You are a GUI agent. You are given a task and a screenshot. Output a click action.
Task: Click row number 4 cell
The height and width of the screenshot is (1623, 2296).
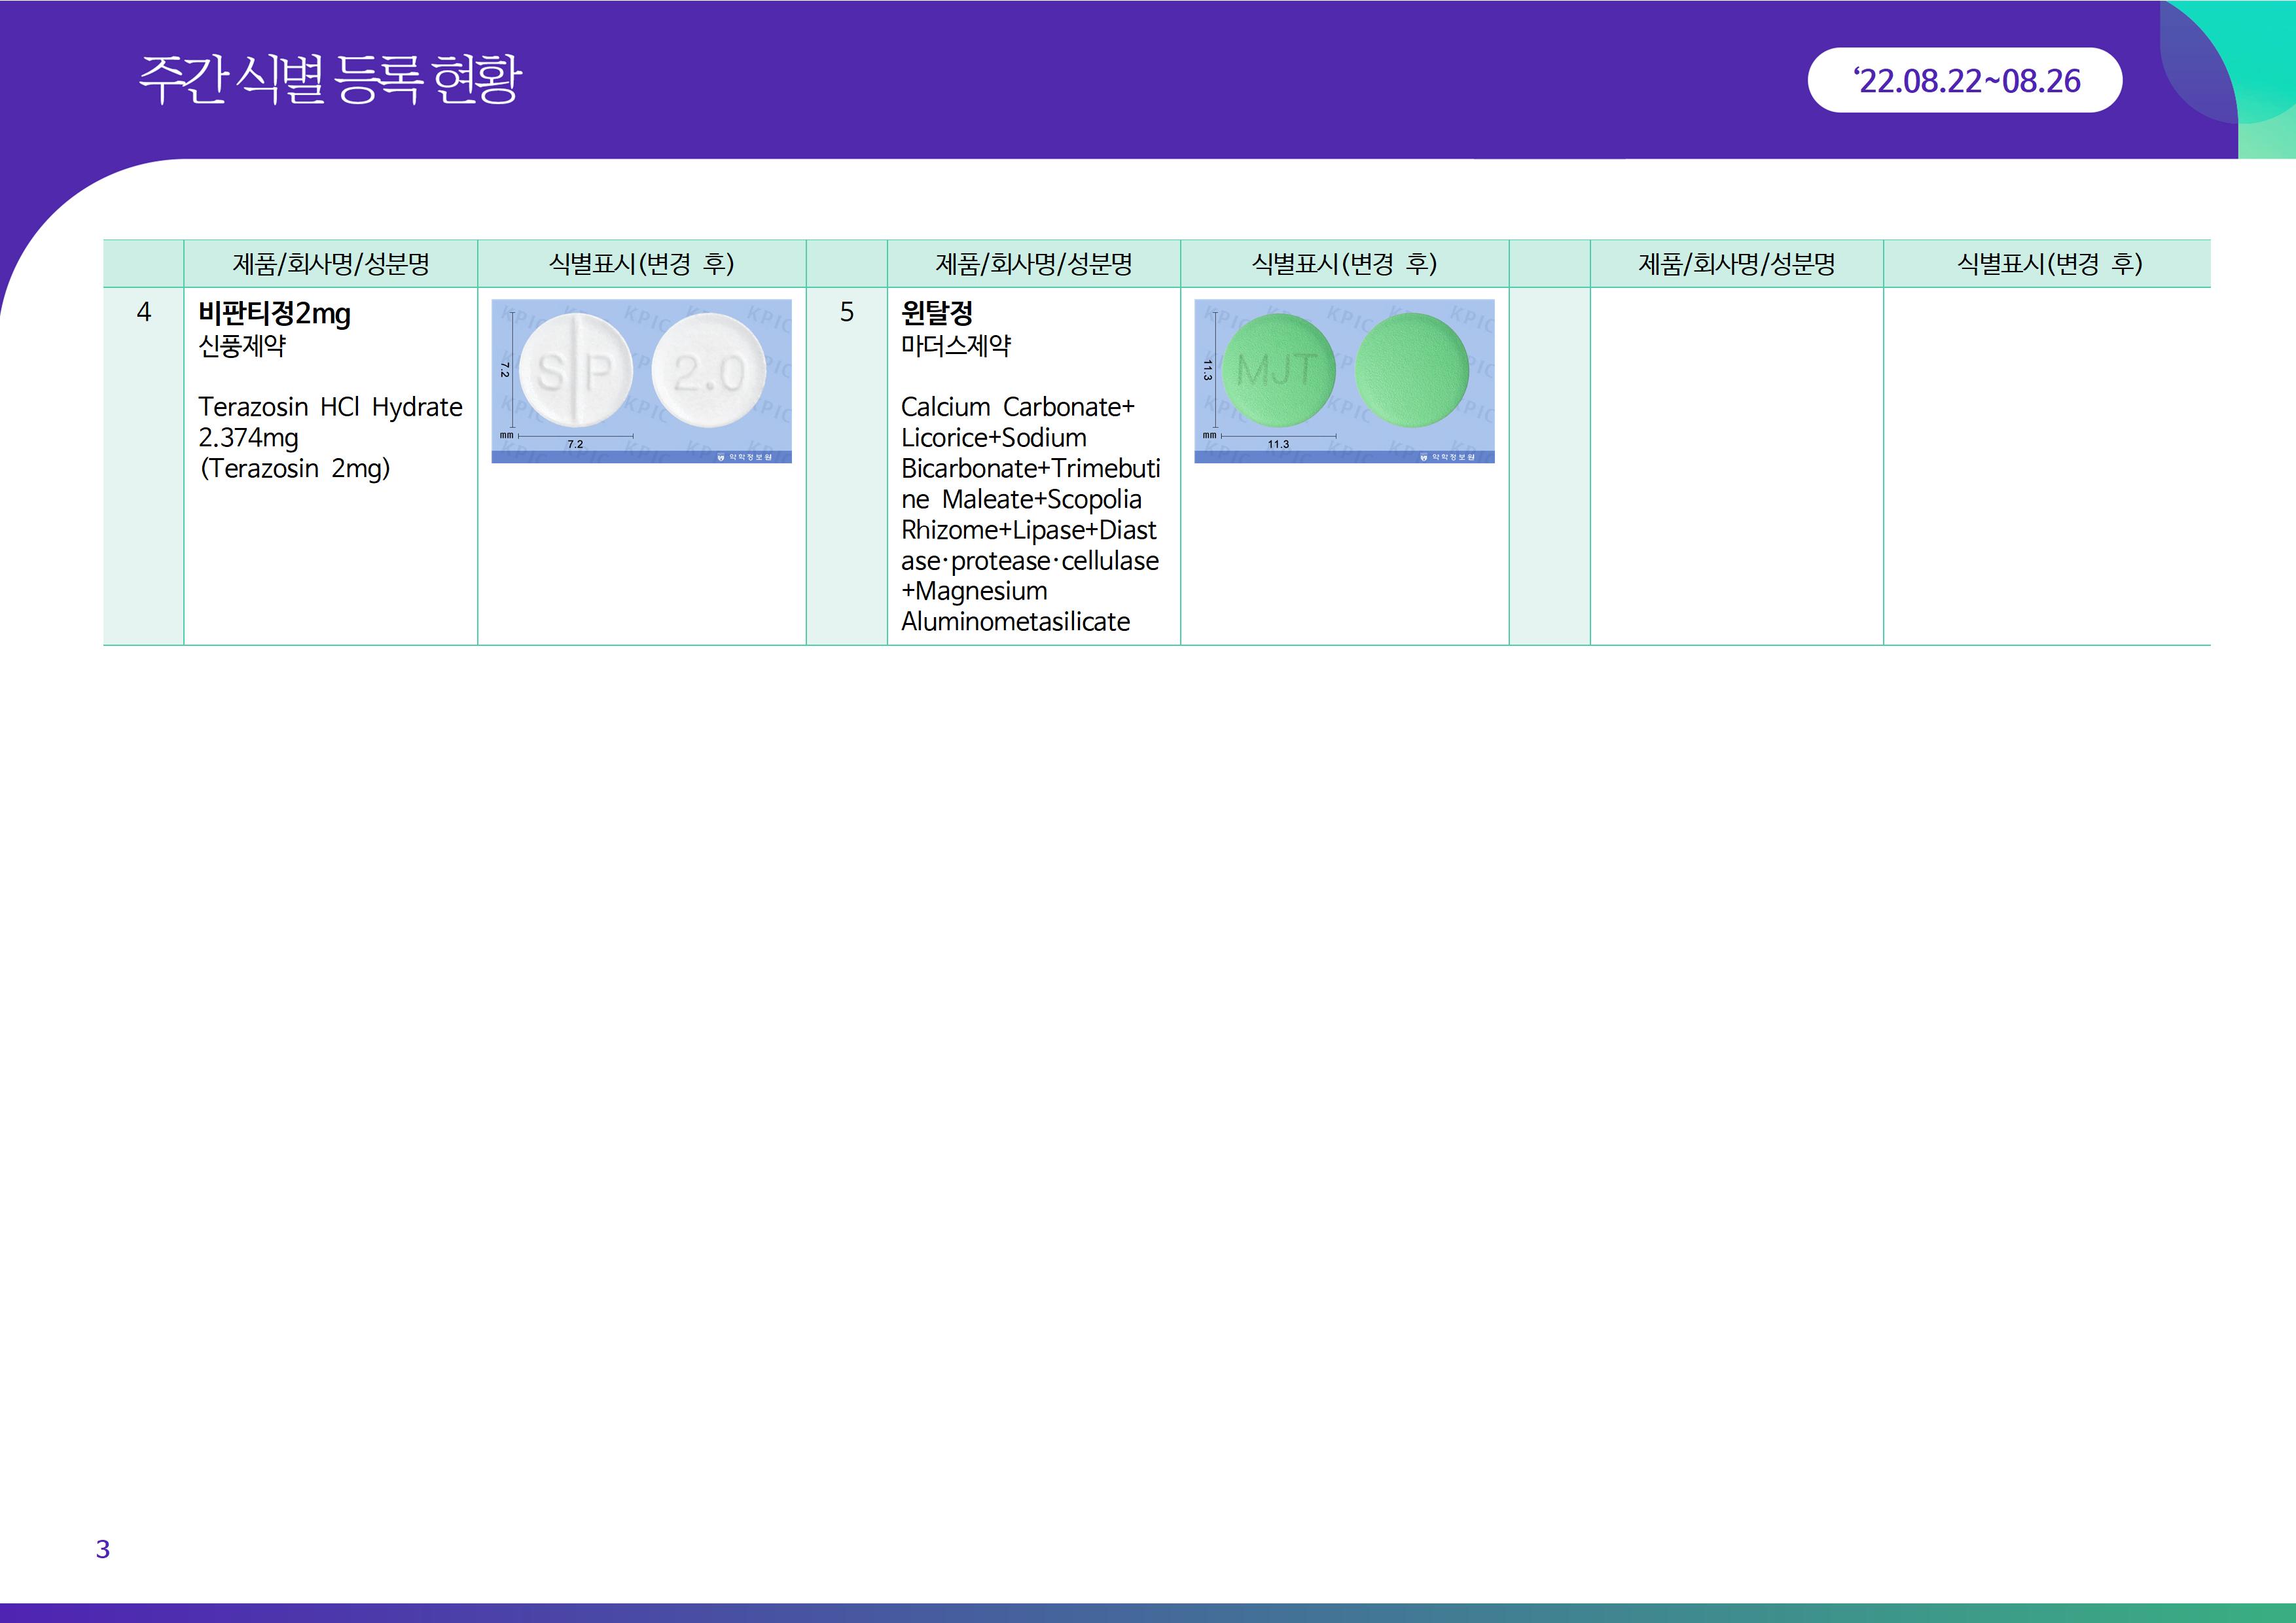click(x=144, y=313)
